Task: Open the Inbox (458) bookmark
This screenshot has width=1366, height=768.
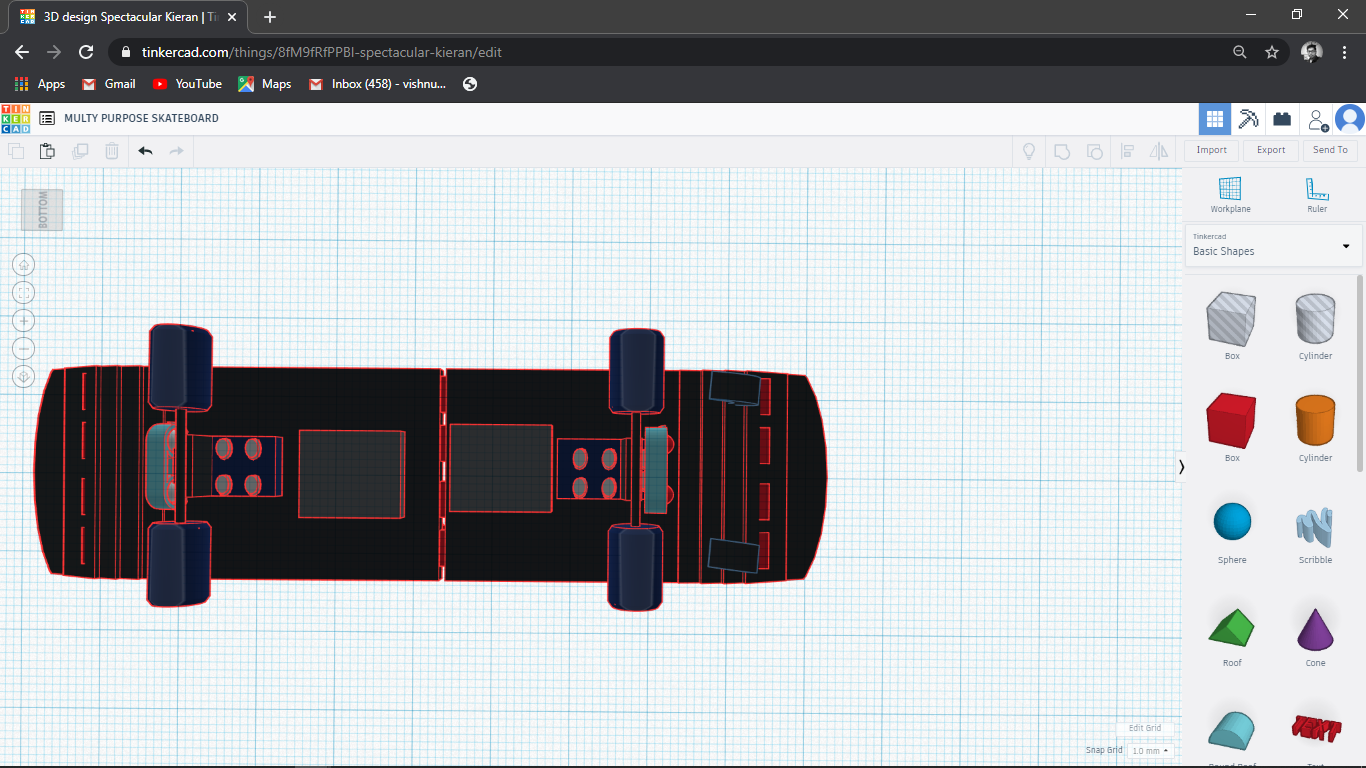Action: [x=378, y=84]
